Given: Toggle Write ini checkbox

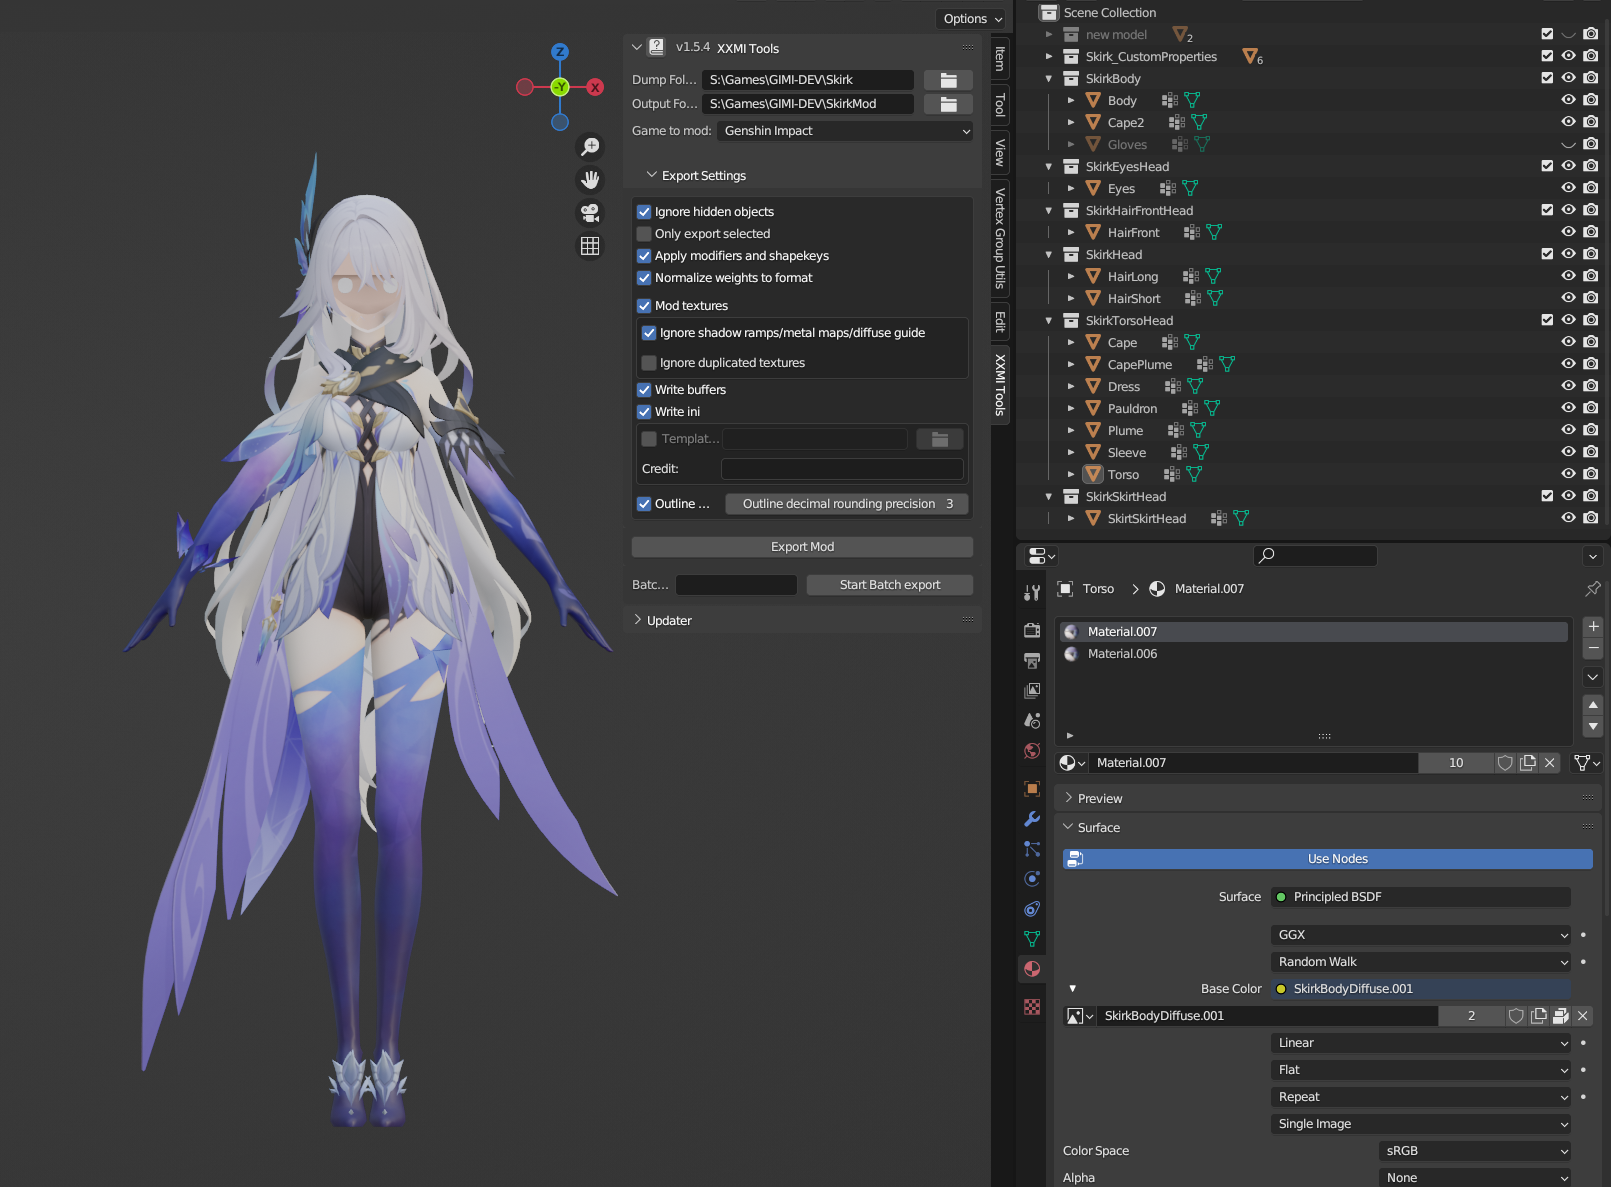Looking at the screenshot, I should [x=644, y=412].
